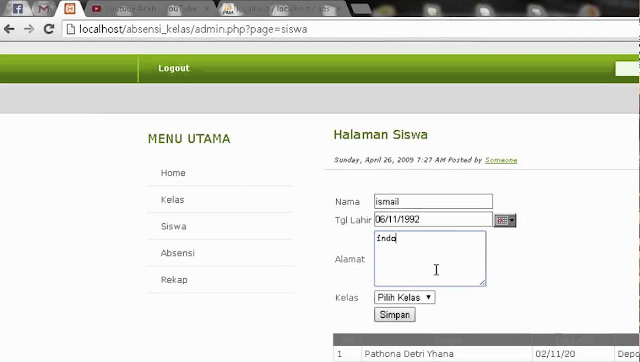The width and height of the screenshot is (640, 362).
Task: Open the YouTube Aceh tab
Action: click(x=149, y=9)
